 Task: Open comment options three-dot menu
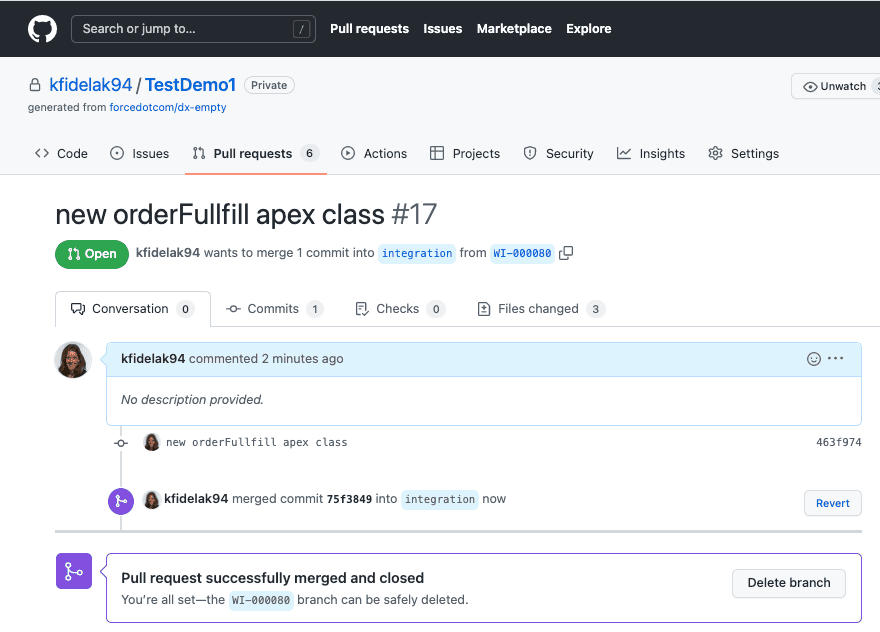[836, 358]
